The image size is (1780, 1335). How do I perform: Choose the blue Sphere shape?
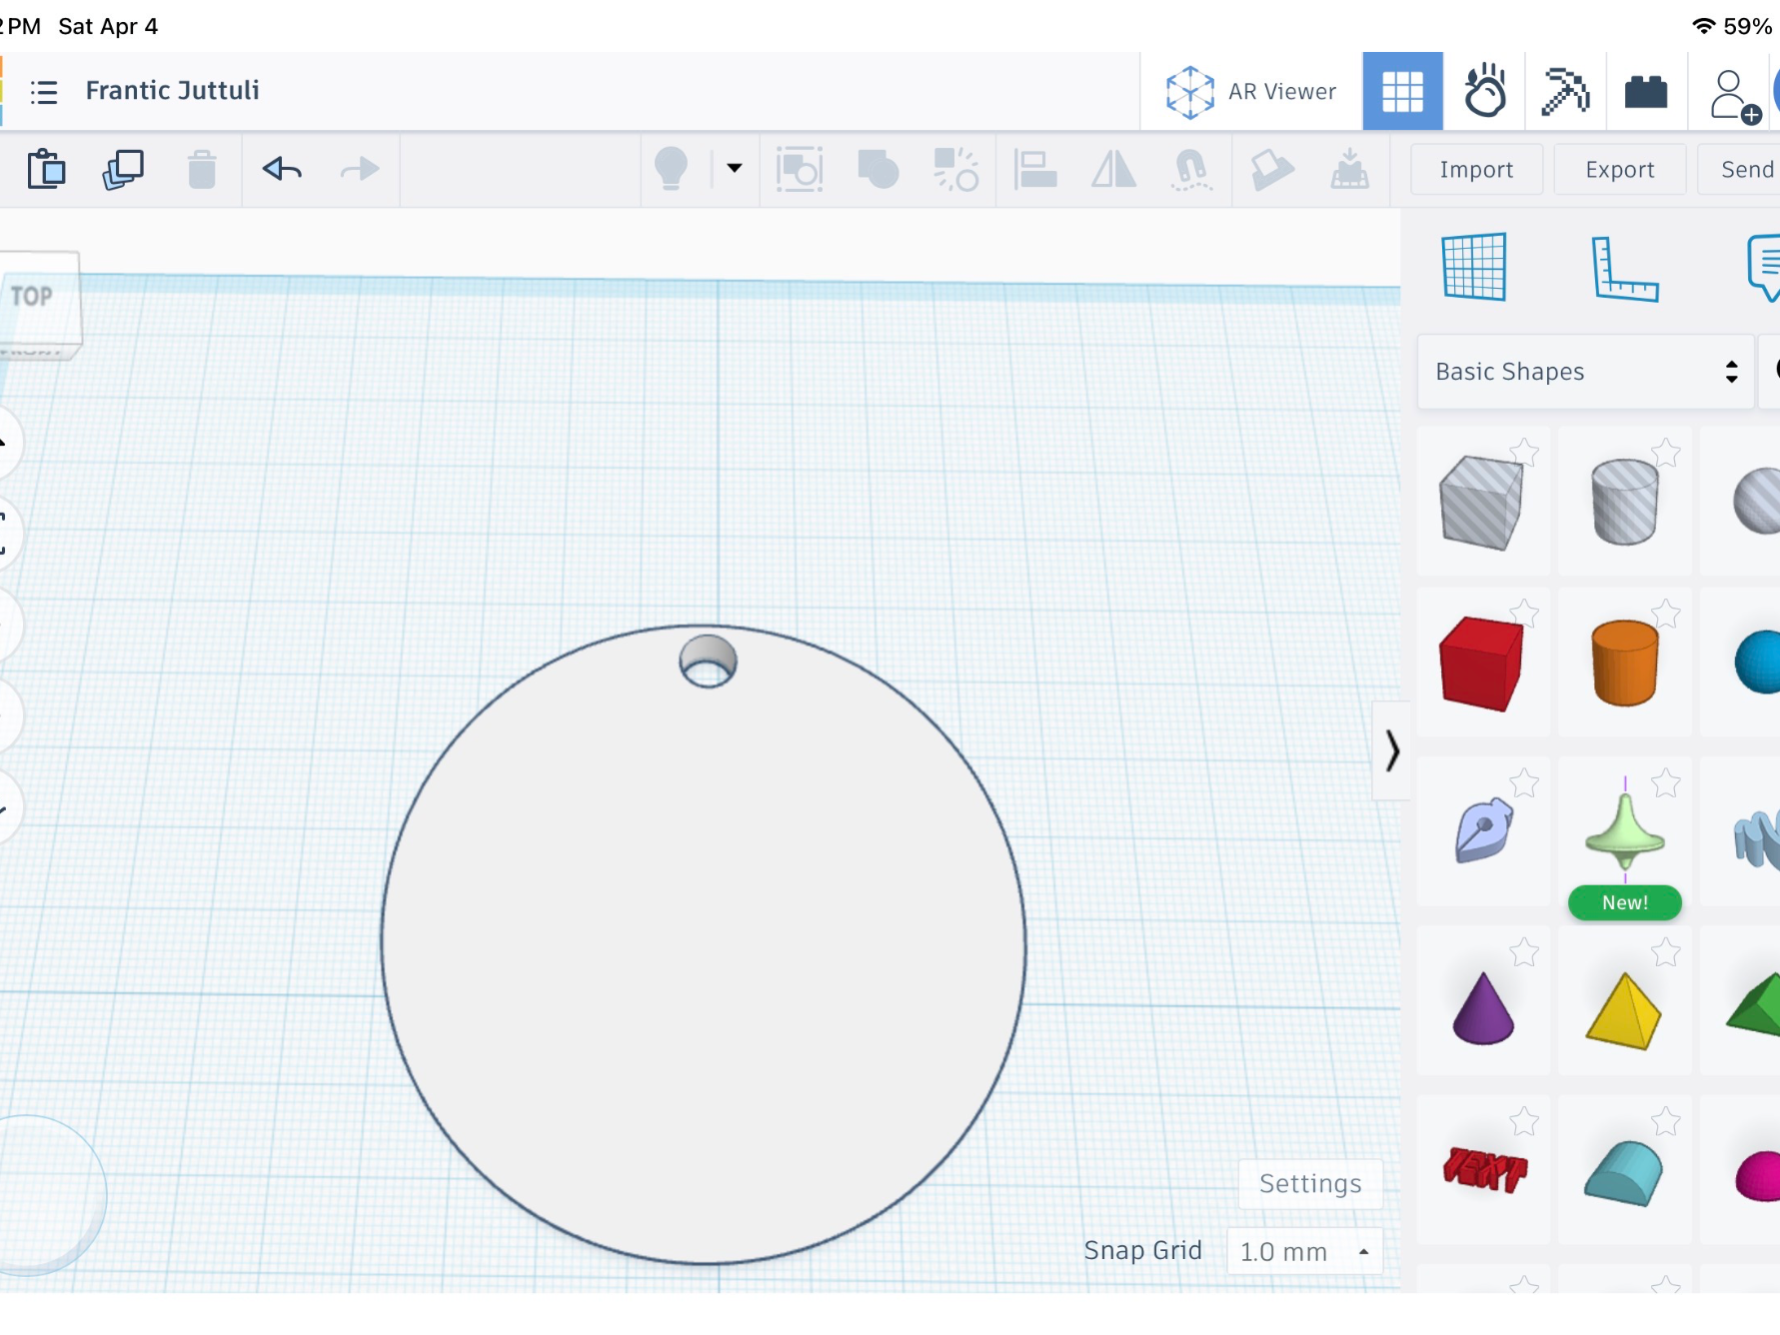click(1757, 662)
